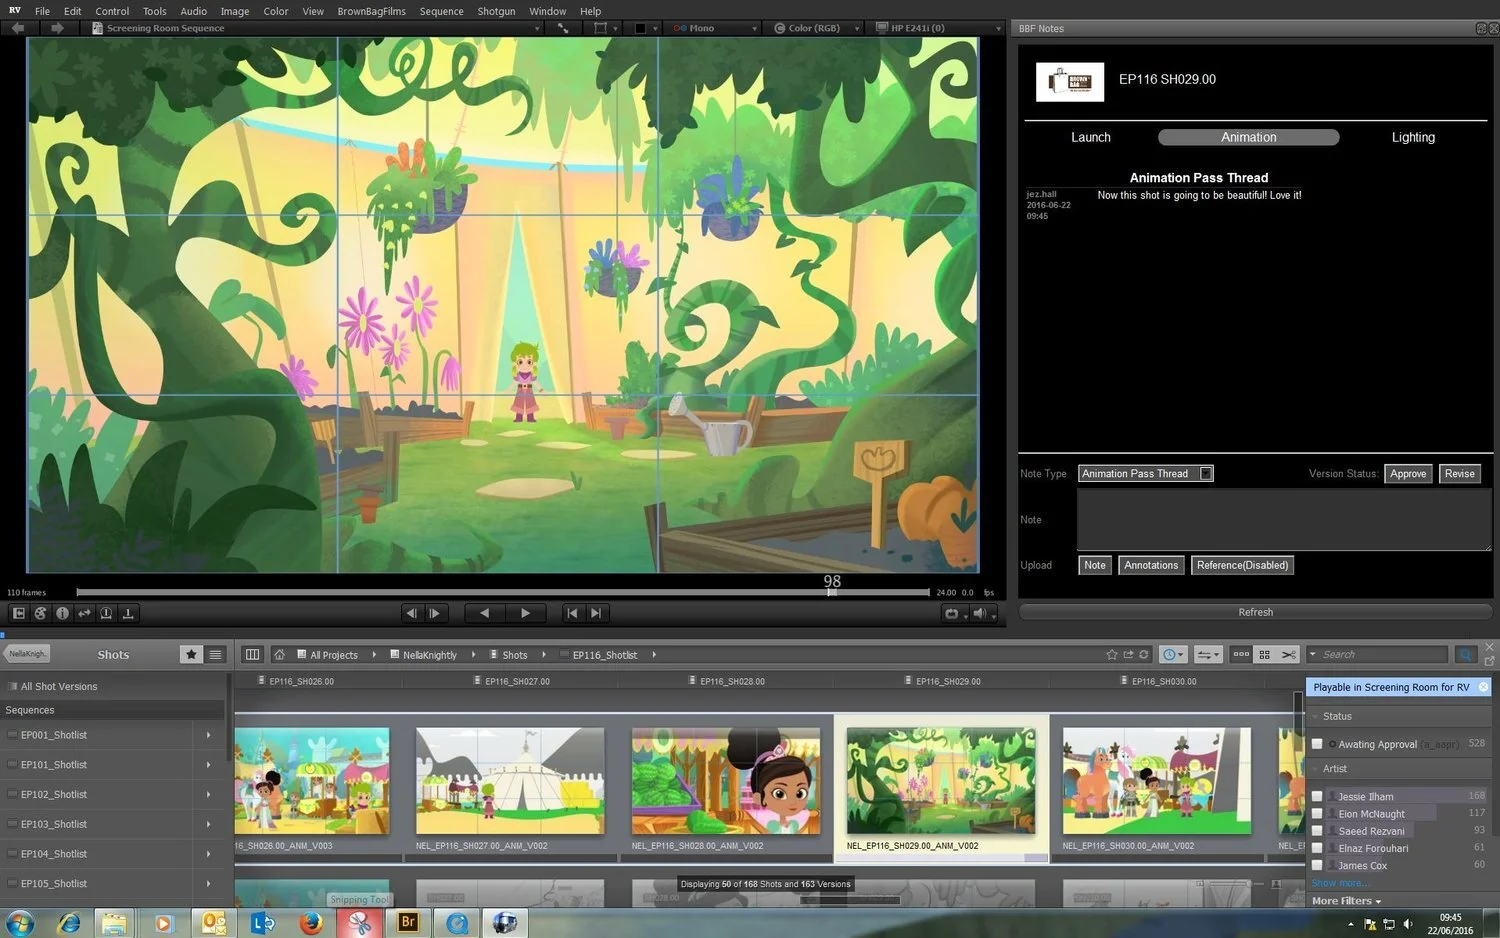Check the Jessie Ilham artist filter

[1317, 796]
